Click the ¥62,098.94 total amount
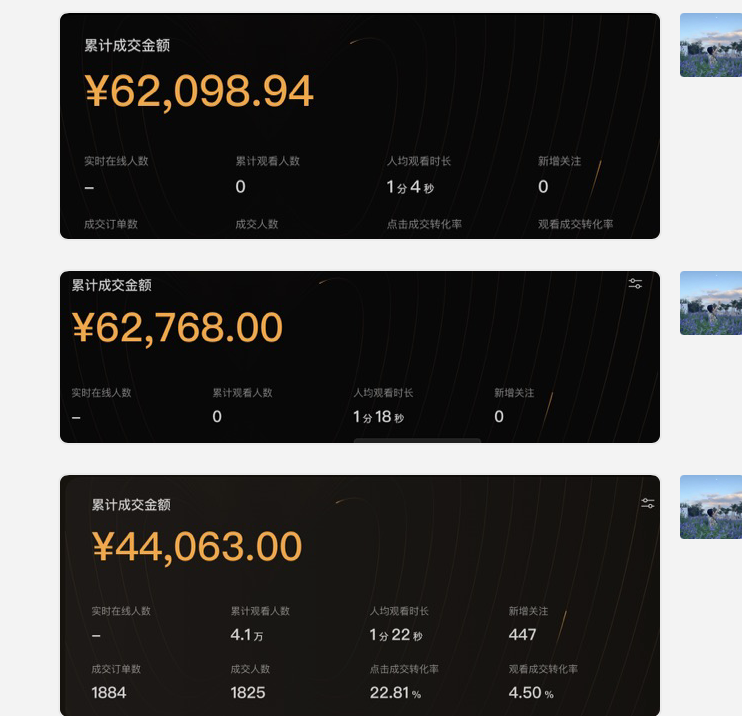 pos(199,92)
